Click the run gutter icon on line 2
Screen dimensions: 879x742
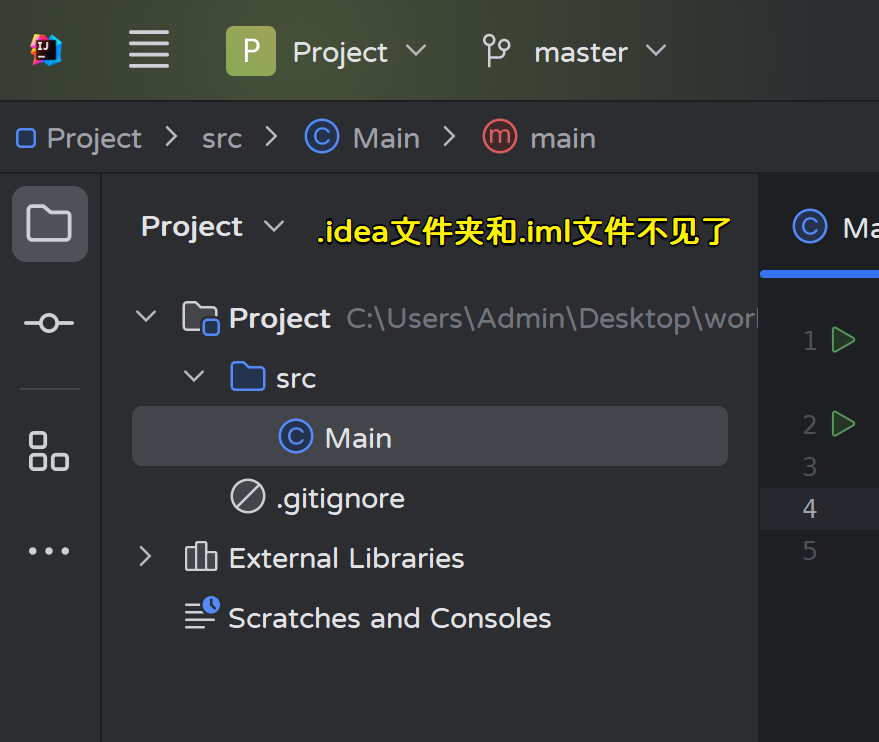coord(844,424)
